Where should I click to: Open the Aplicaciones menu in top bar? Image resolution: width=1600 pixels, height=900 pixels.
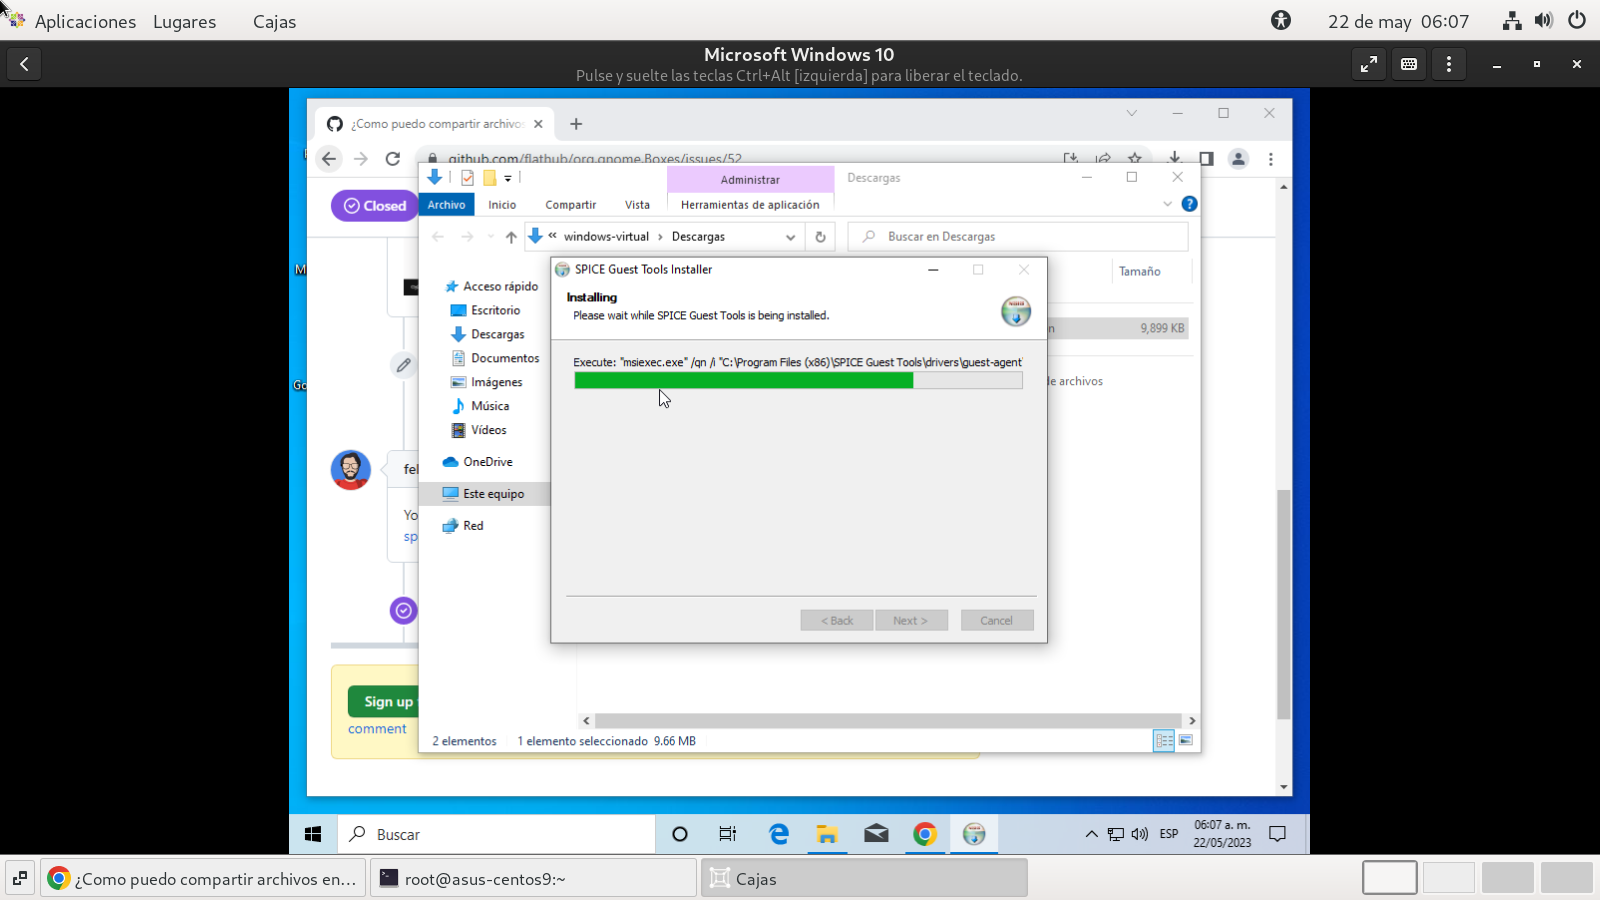85,21
